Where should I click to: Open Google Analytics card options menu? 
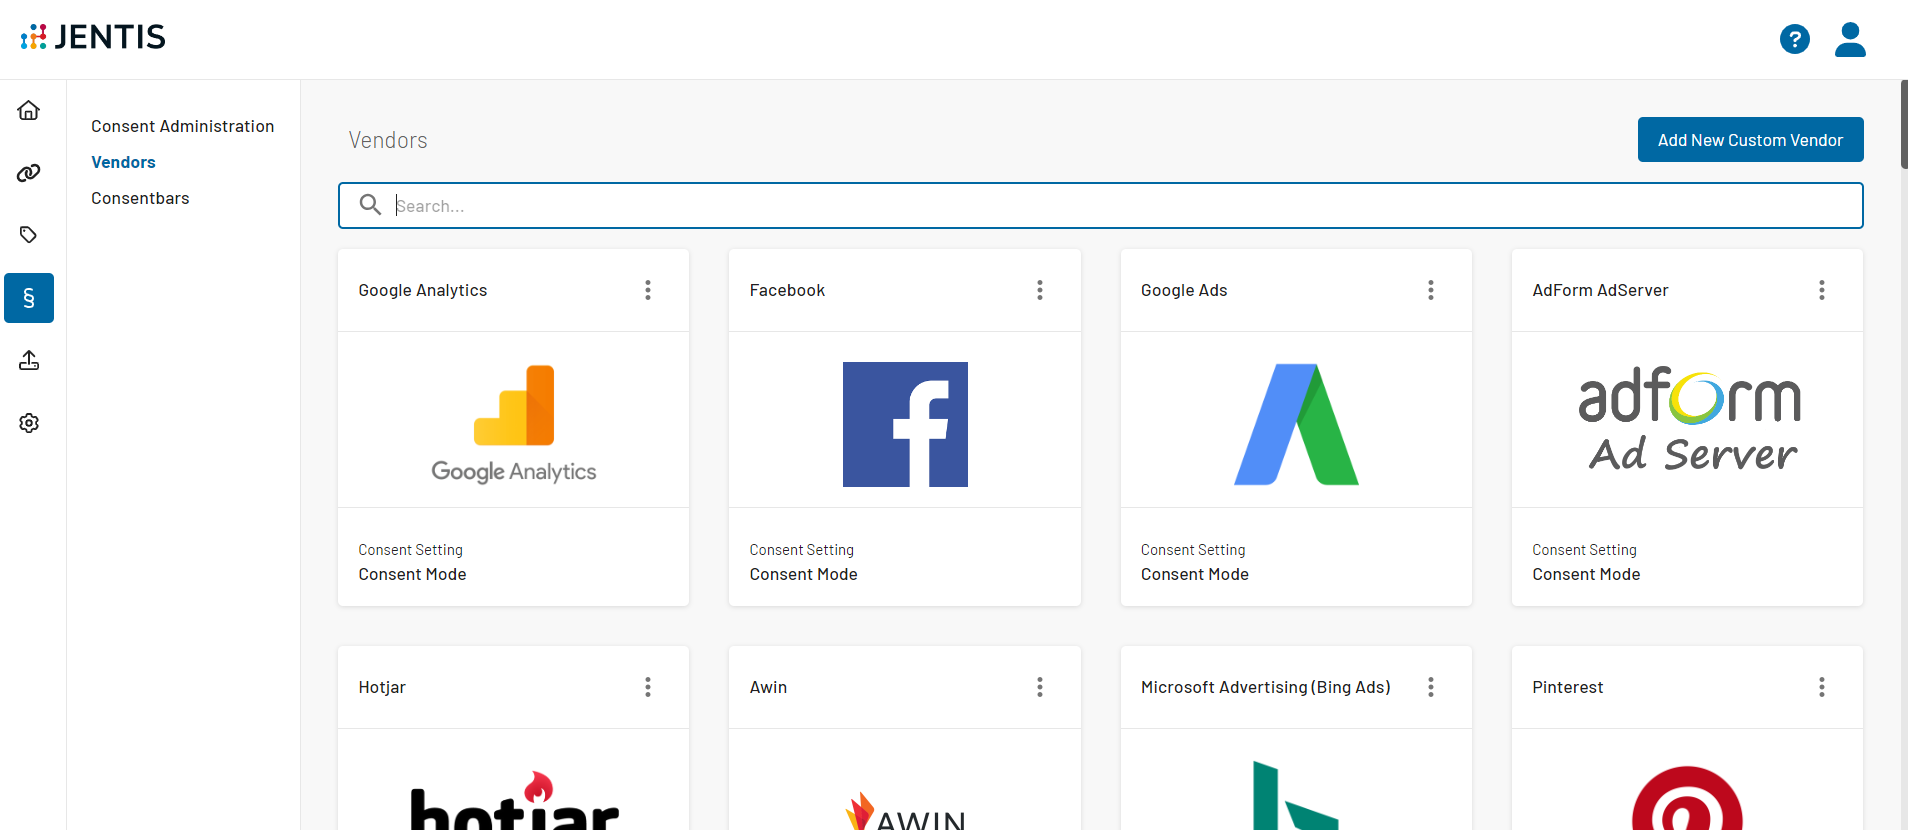tap(648, 290)
